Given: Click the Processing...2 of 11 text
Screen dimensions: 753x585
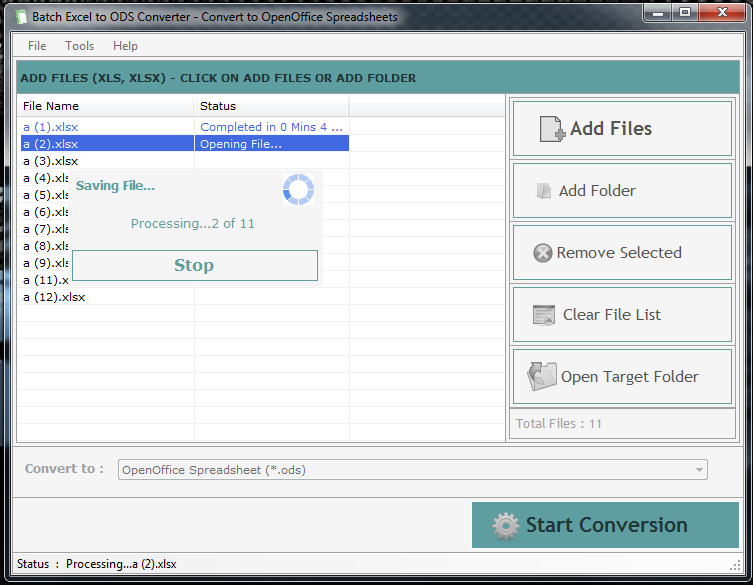Looking at the screenshot, I should click(193, 224).
